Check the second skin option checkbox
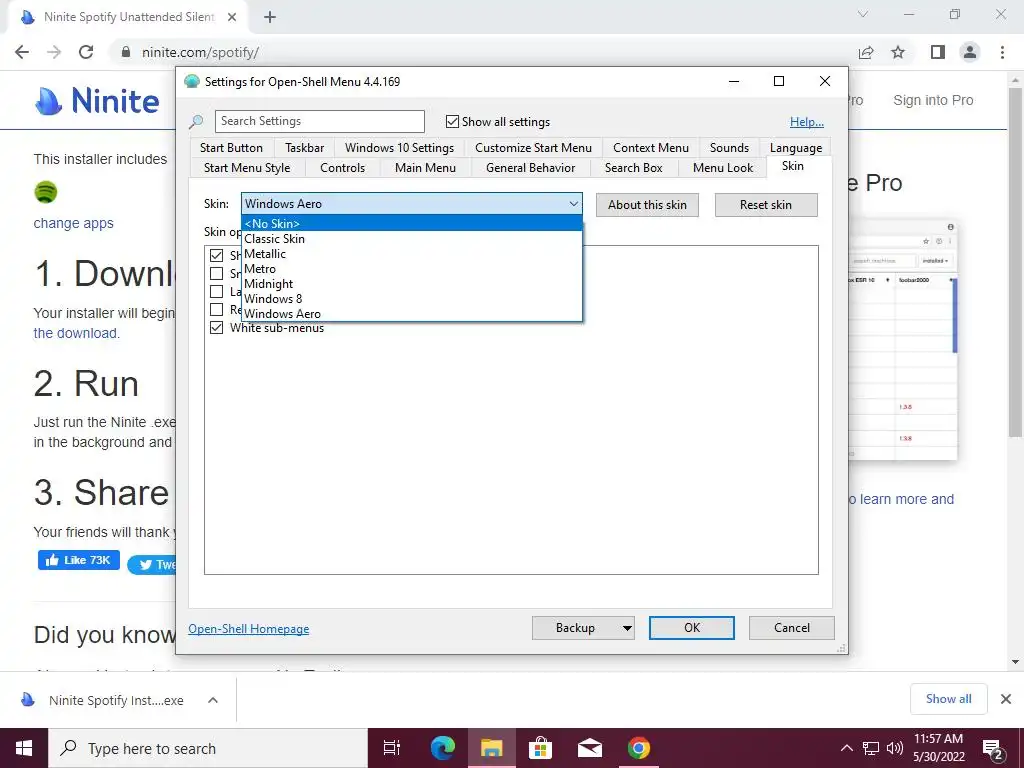1024x768 pixels. (217, 274)
